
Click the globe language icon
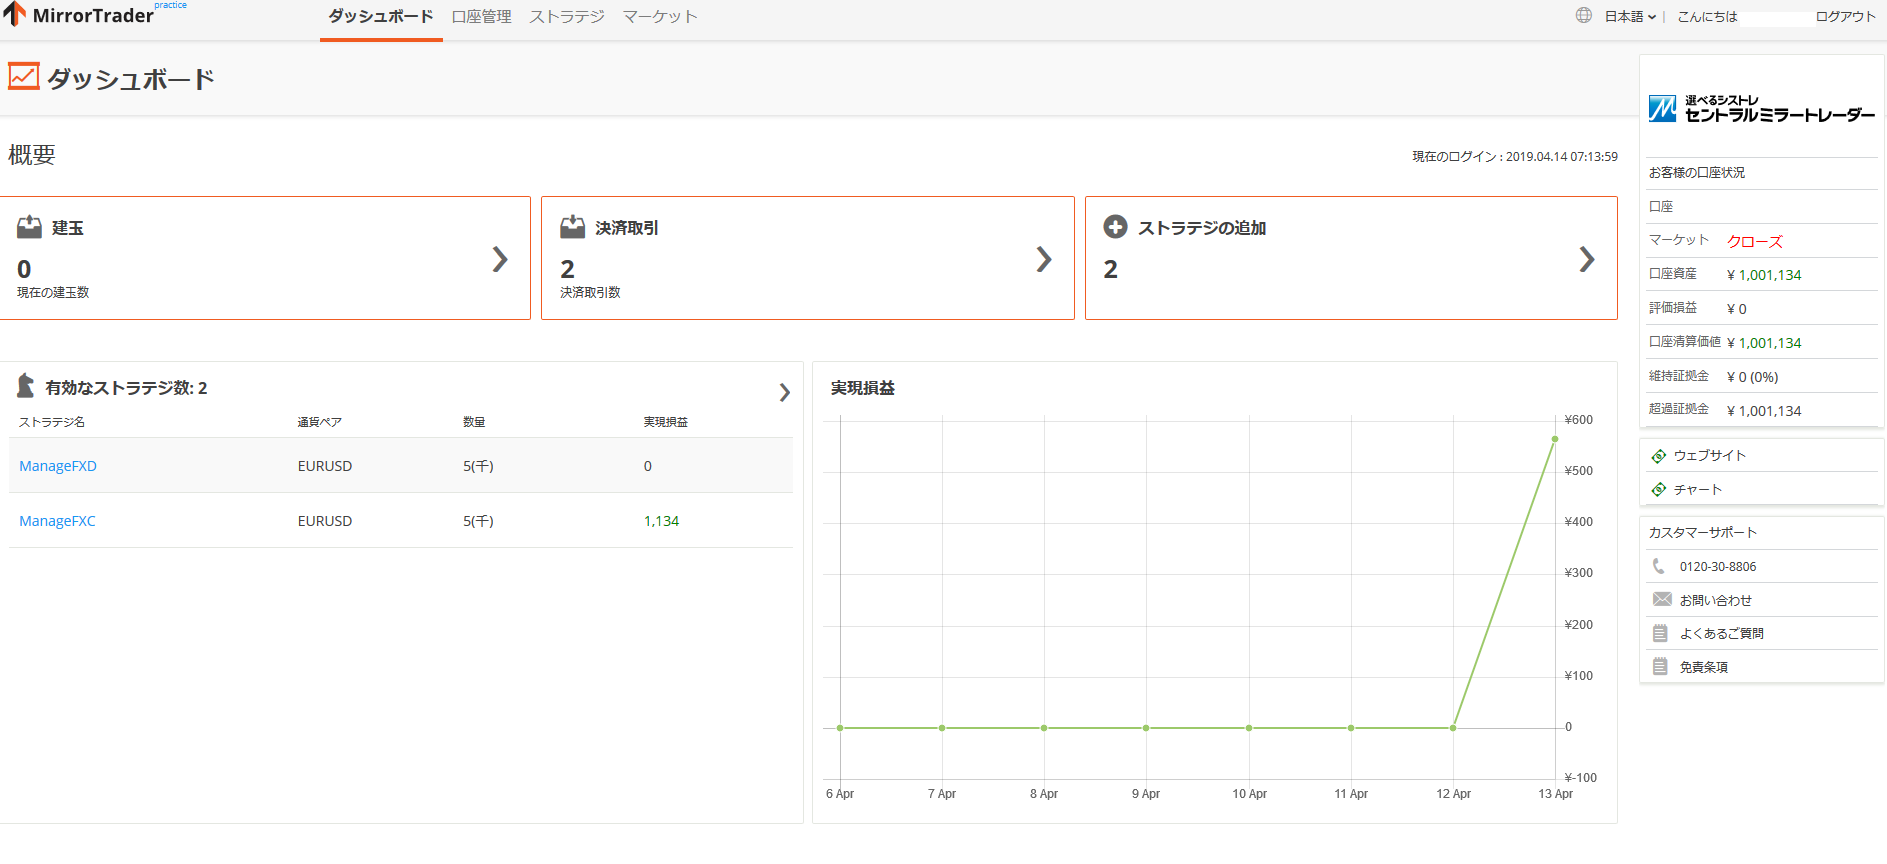click(1584, 15)
